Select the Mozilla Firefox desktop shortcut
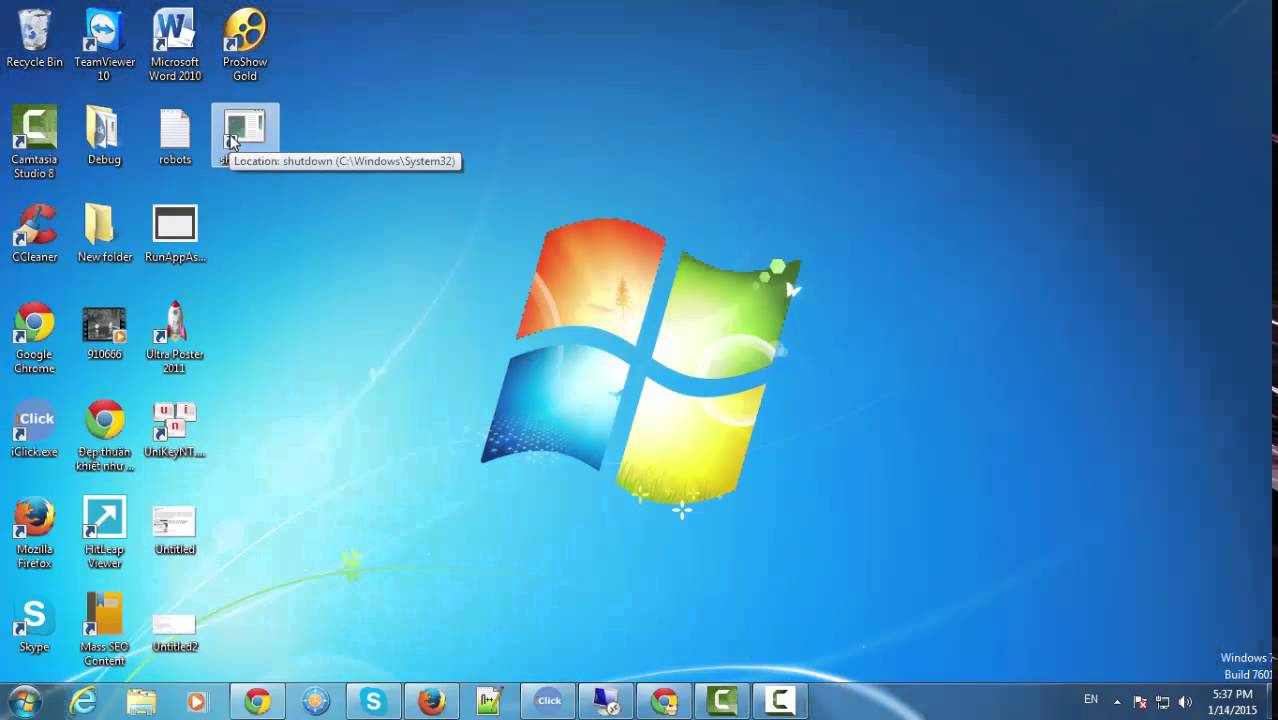Screen dimensions: 1278x720 34,532
